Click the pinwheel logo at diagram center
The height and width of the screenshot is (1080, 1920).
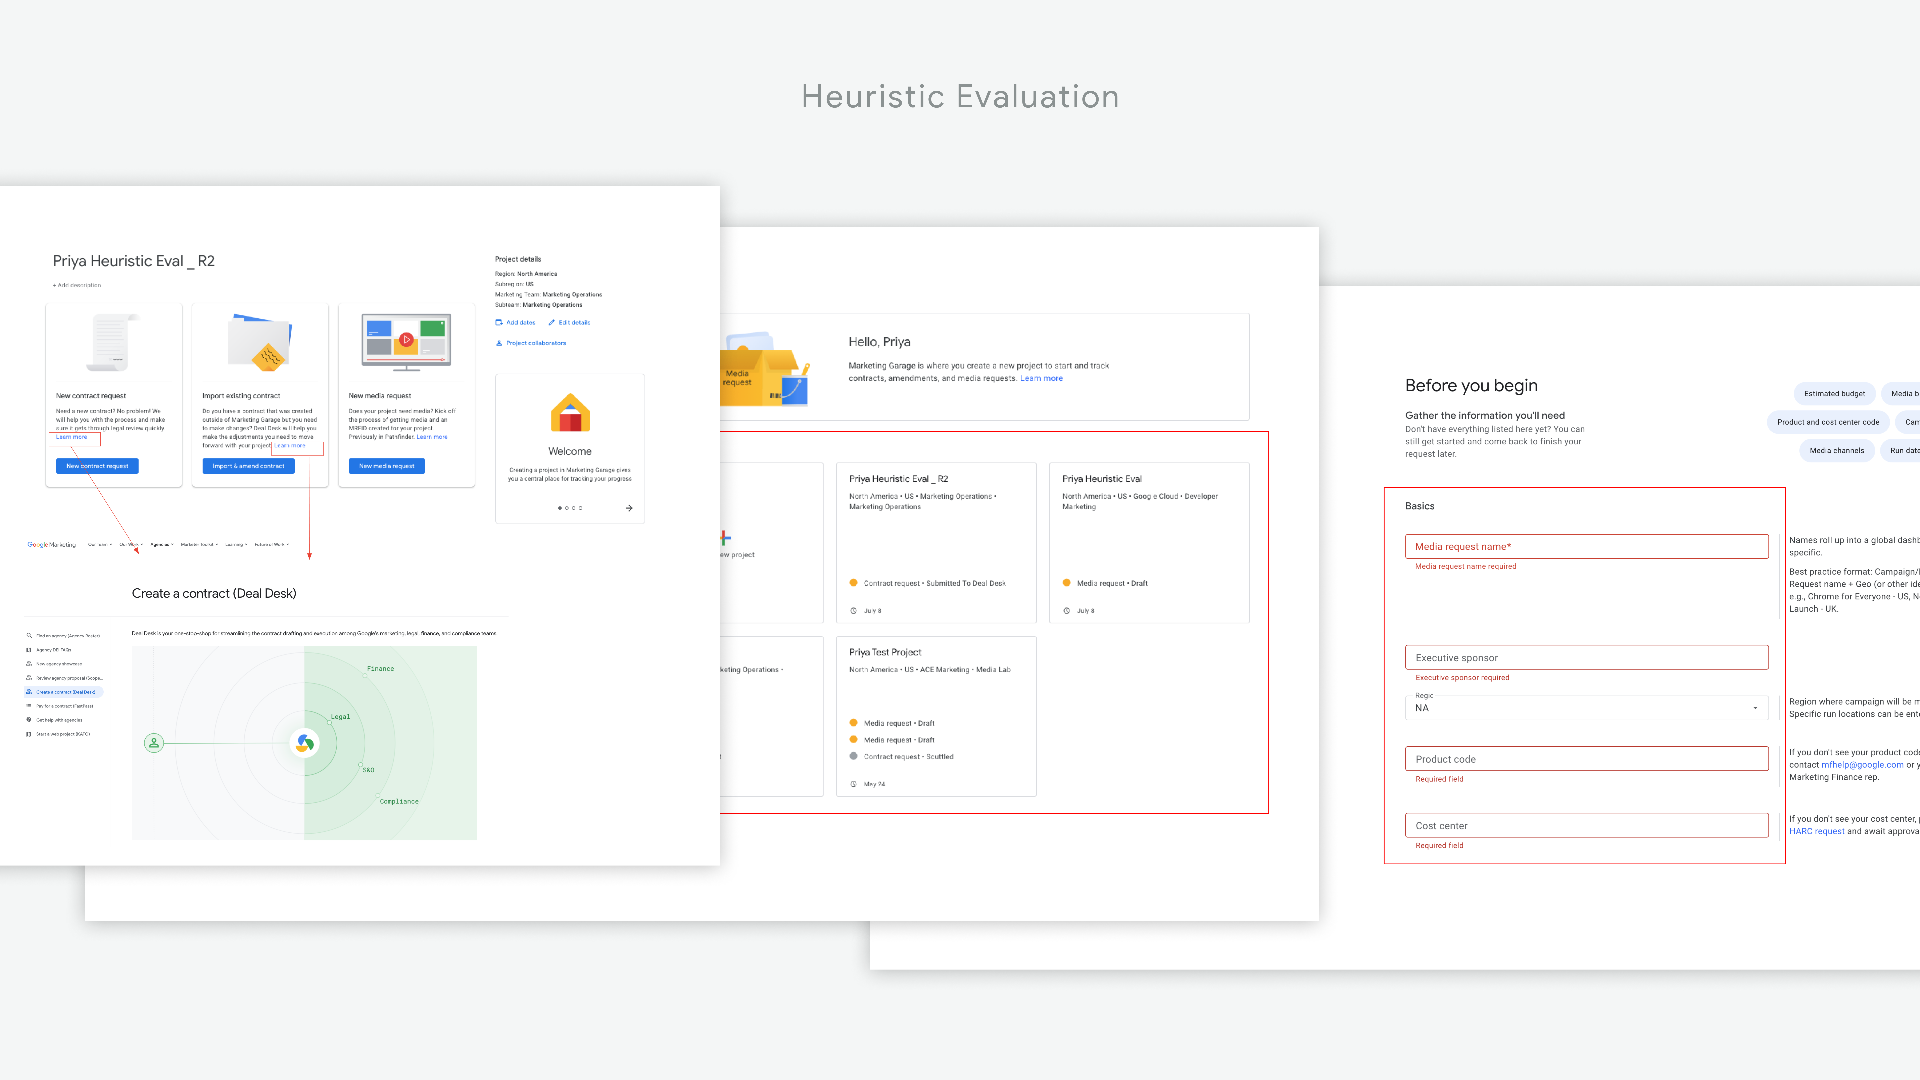[x=304, y=743]
